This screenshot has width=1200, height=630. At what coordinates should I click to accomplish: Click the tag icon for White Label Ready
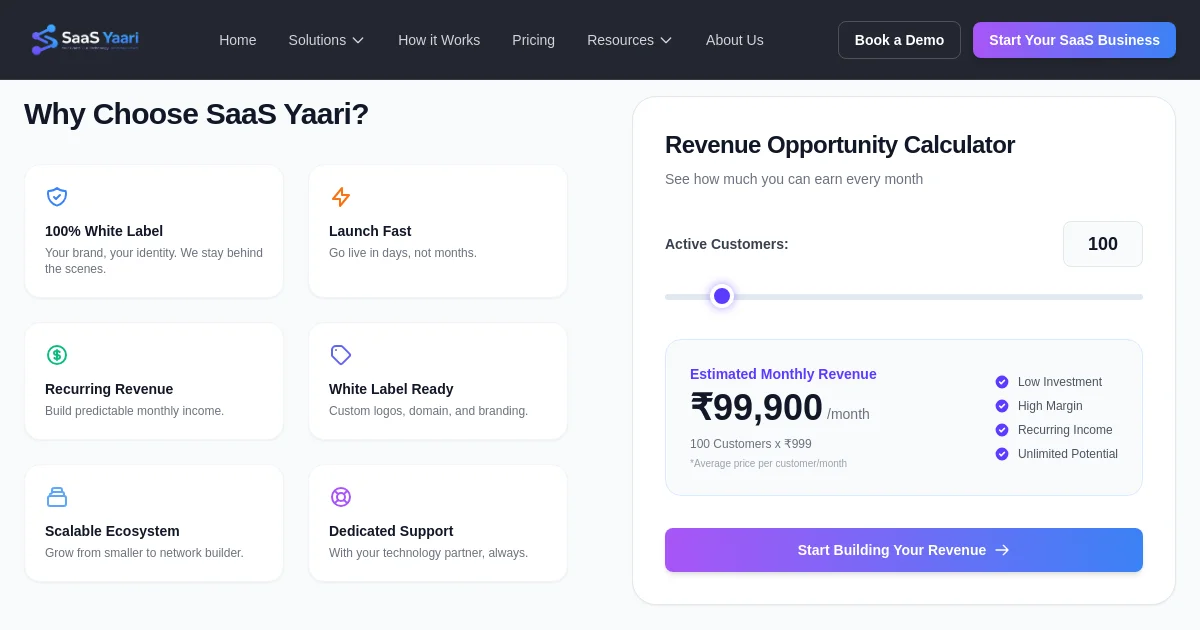[x=341, y=355]
